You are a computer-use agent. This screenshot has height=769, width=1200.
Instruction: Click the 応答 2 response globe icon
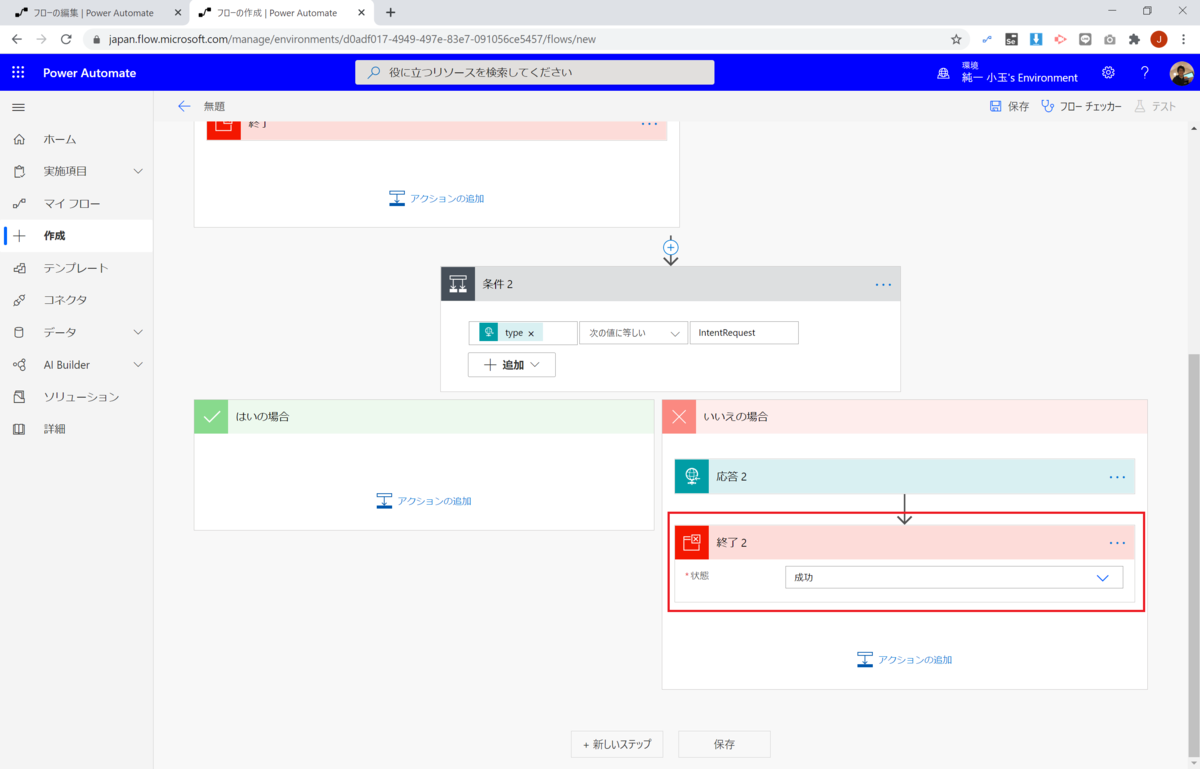tap(691, 476)
